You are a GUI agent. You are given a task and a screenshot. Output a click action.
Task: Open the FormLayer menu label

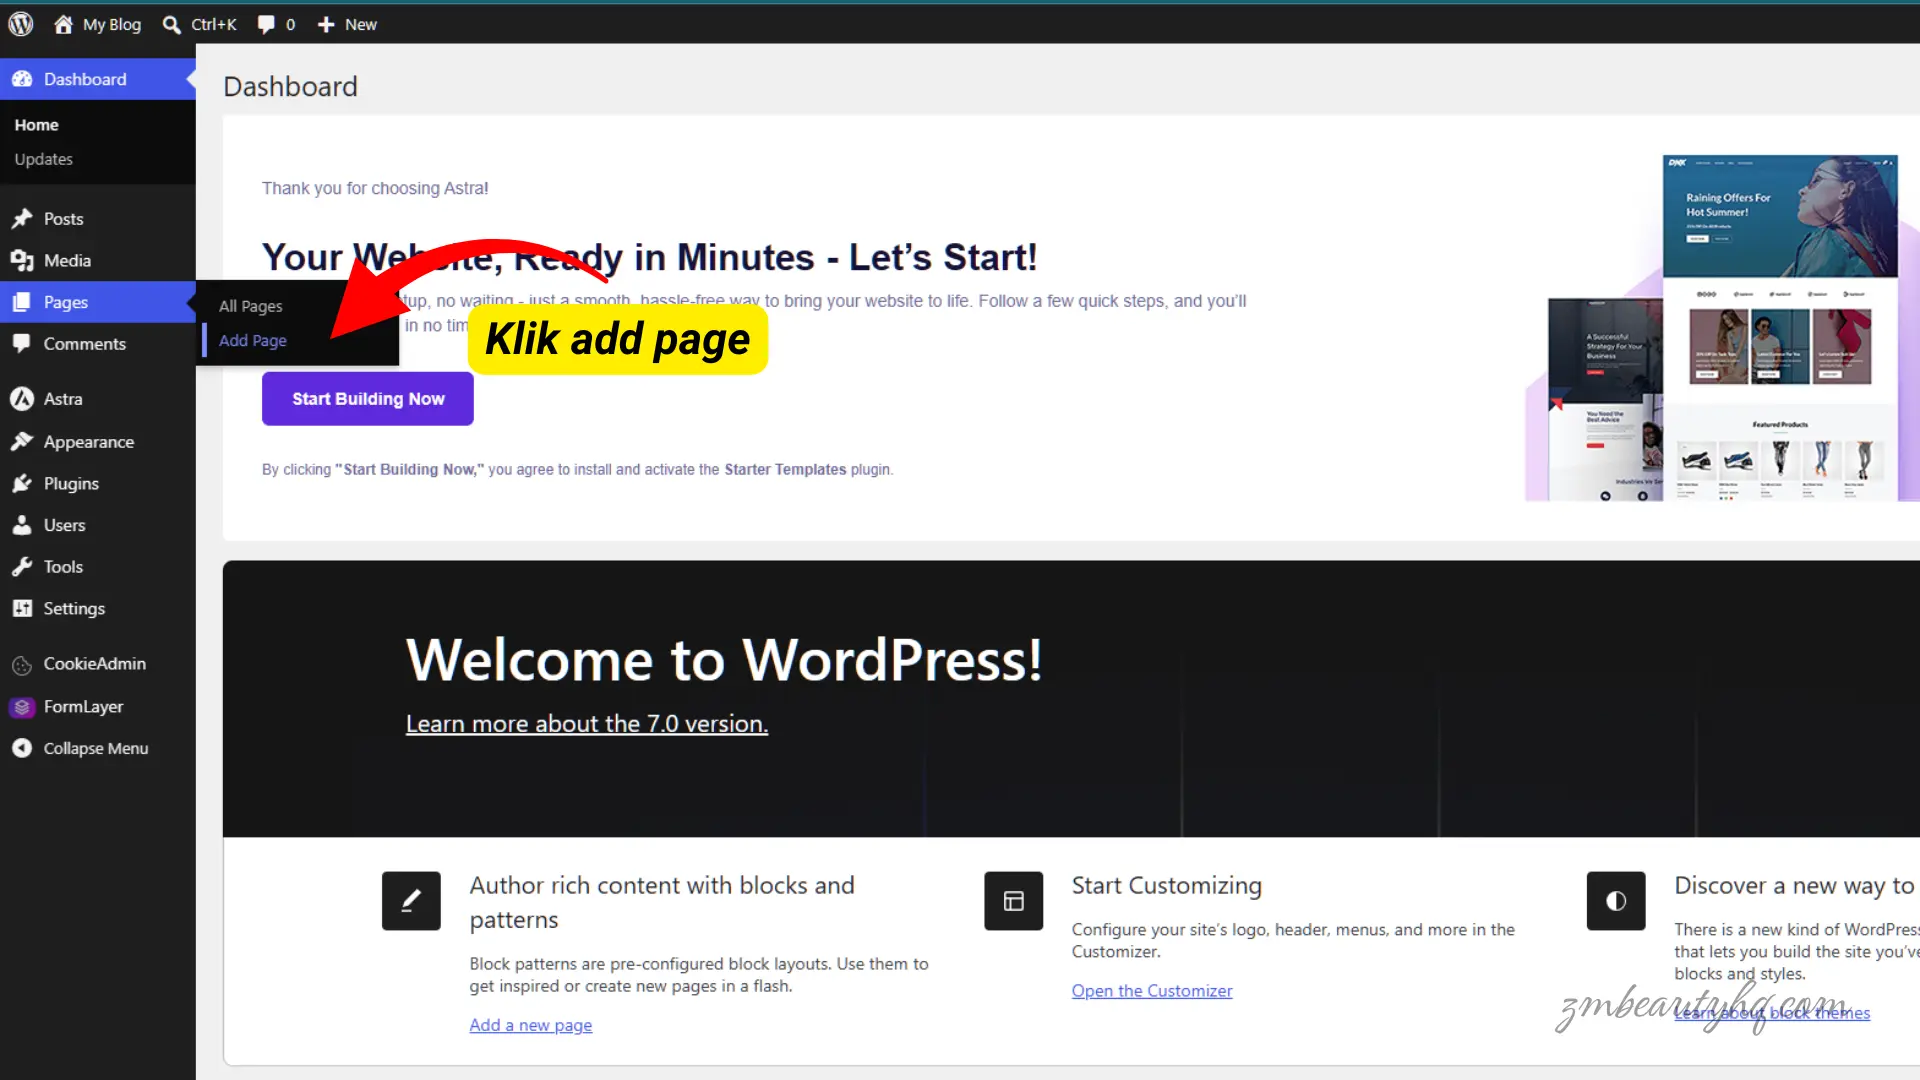tap(84, 706)
